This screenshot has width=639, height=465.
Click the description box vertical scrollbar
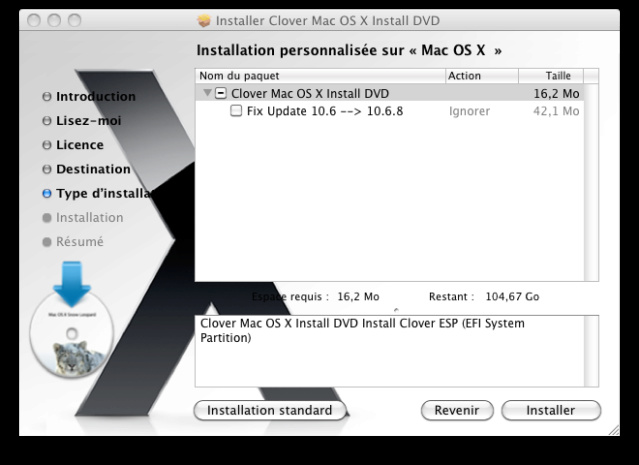point(591,351)
